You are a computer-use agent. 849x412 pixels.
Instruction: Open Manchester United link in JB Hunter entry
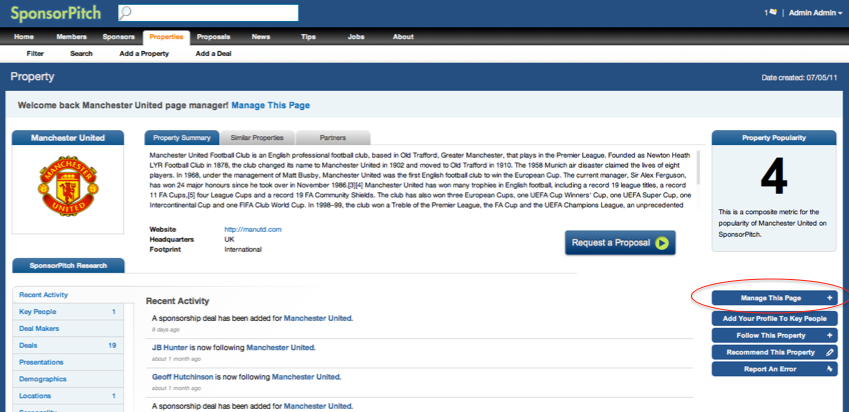pyautogui.click(x=281, y=348)
